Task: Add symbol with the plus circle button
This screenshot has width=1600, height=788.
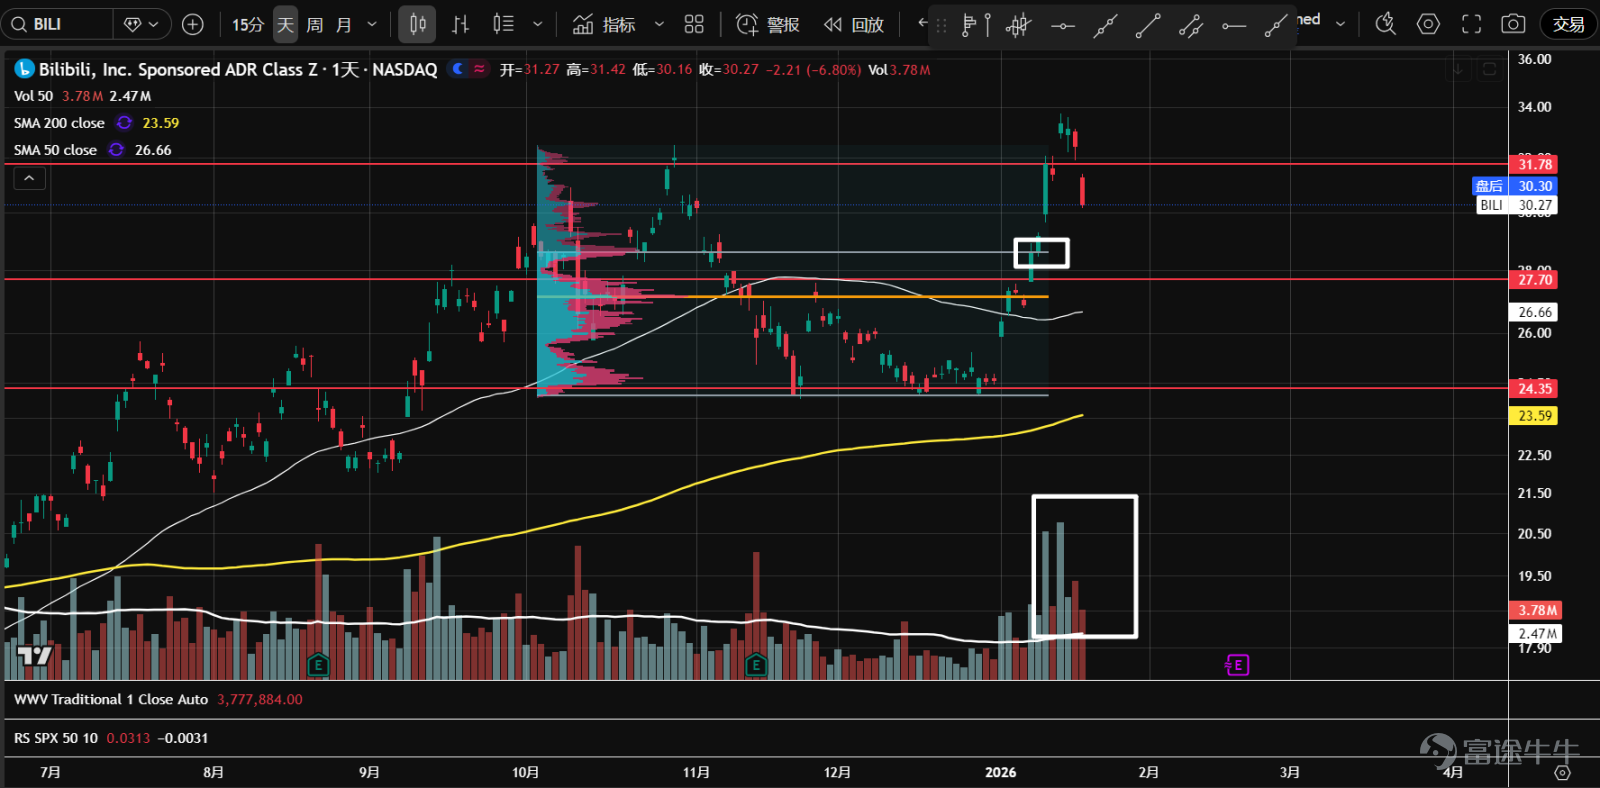Action: coord(193,24)
